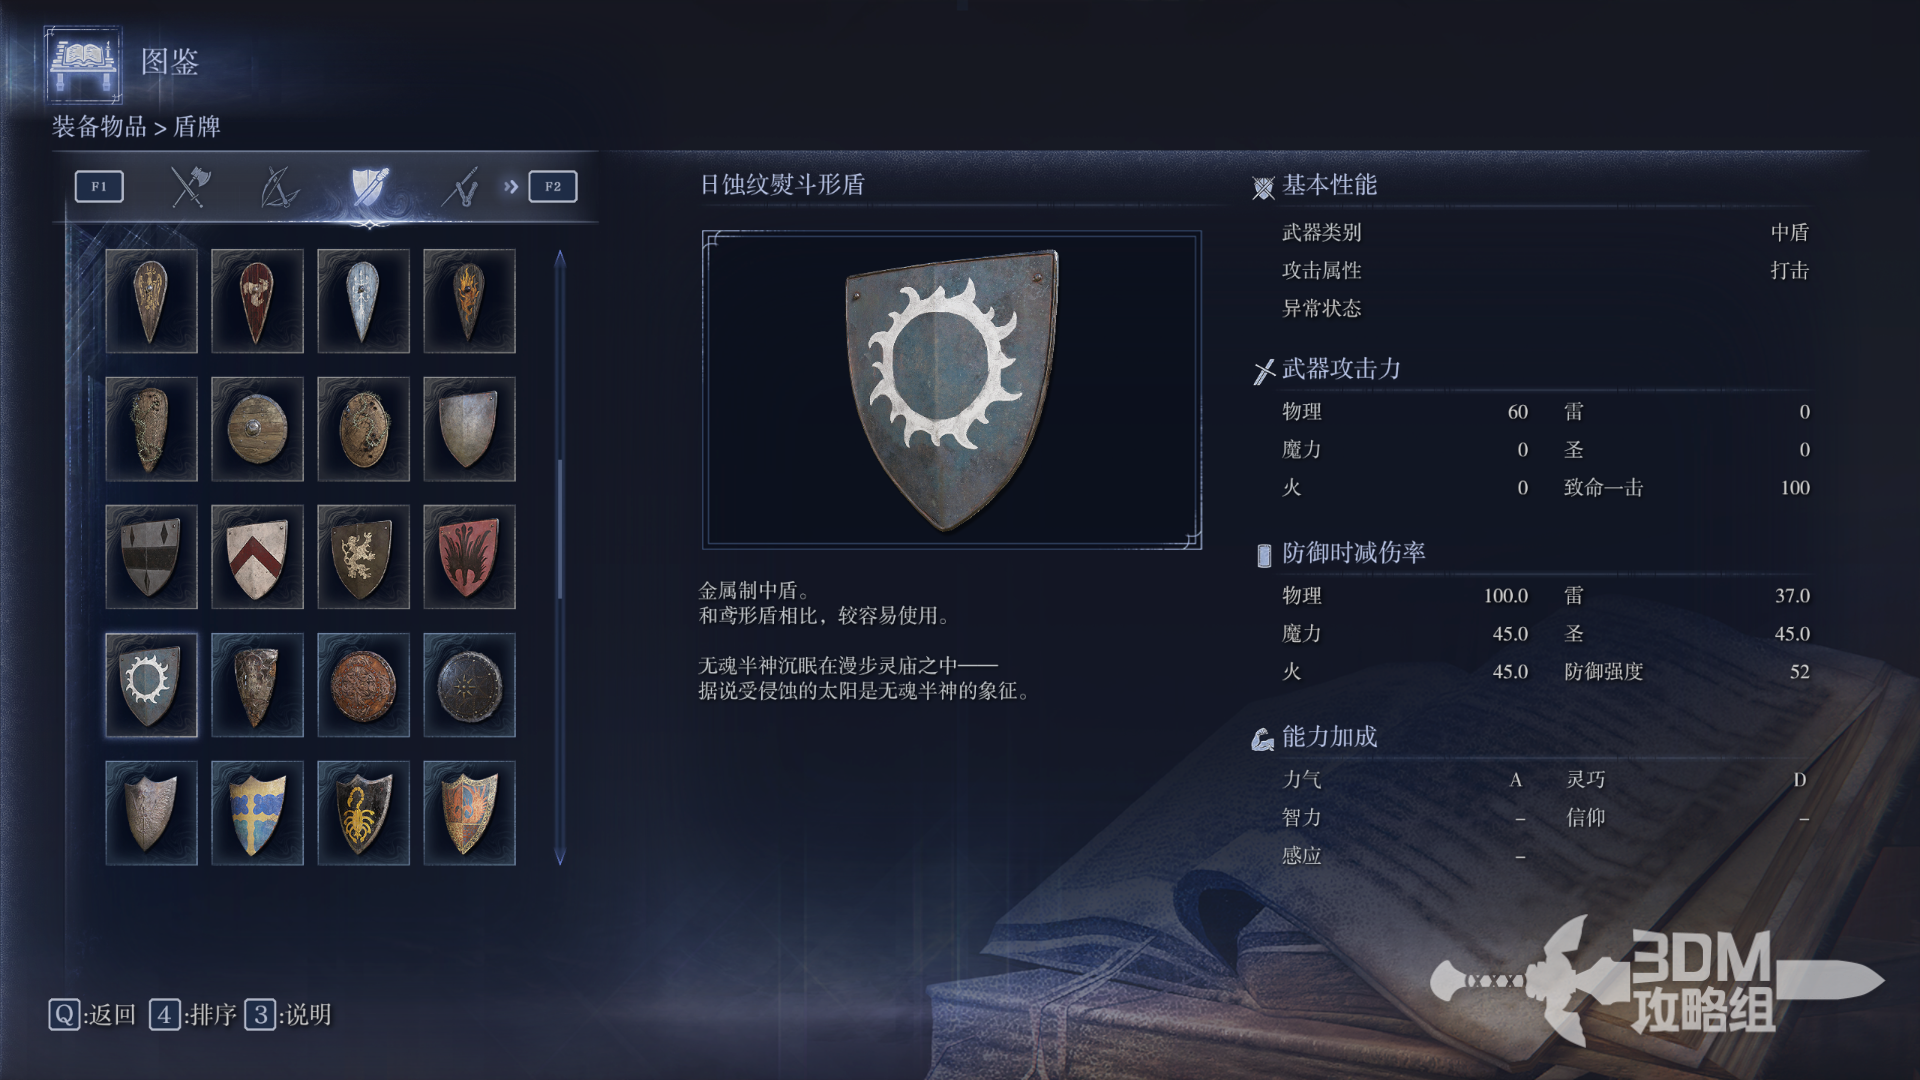Screen dimensions: 1920x1080
Task: Click the F2 next category button
Action: 553,186
